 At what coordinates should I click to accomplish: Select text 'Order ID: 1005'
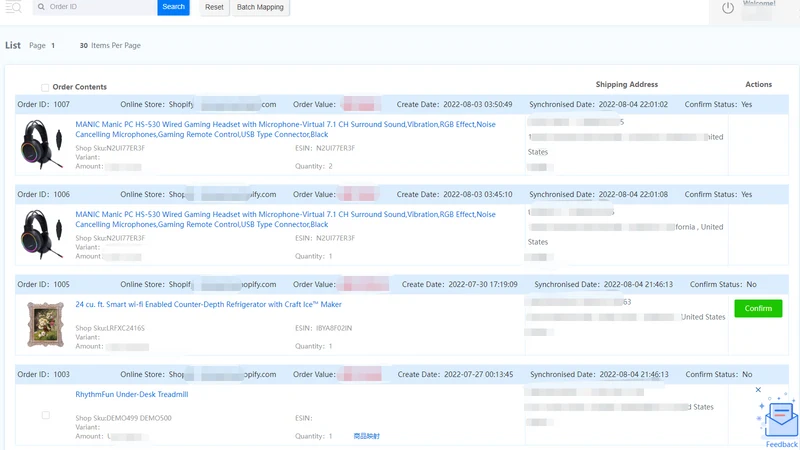pos(43,285)
